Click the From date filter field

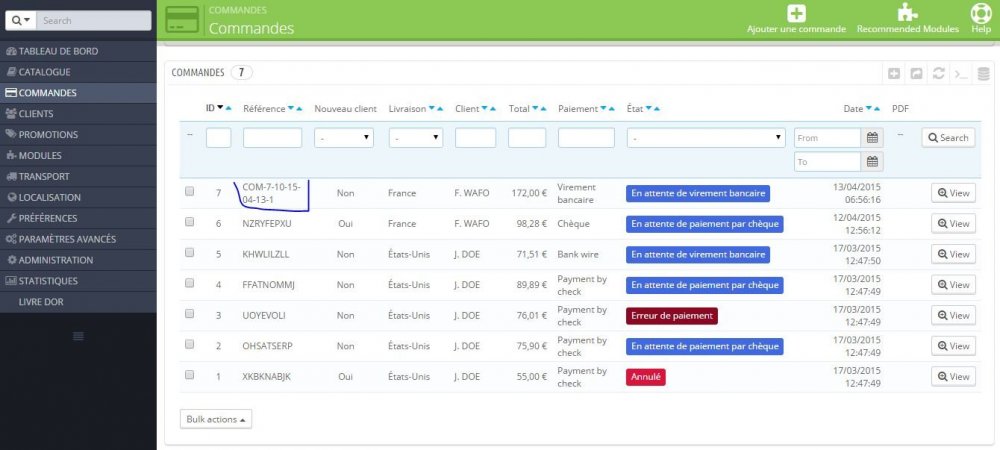[x=828, y=138]
